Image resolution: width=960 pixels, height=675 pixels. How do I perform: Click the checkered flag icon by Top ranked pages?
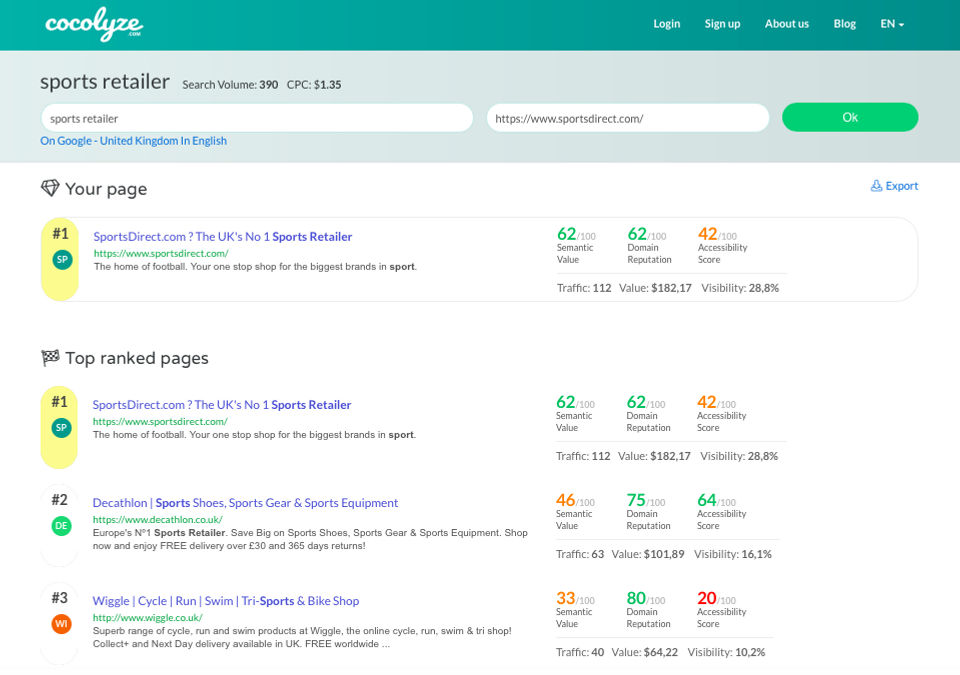pyautogui.click(x=50, y=357)
